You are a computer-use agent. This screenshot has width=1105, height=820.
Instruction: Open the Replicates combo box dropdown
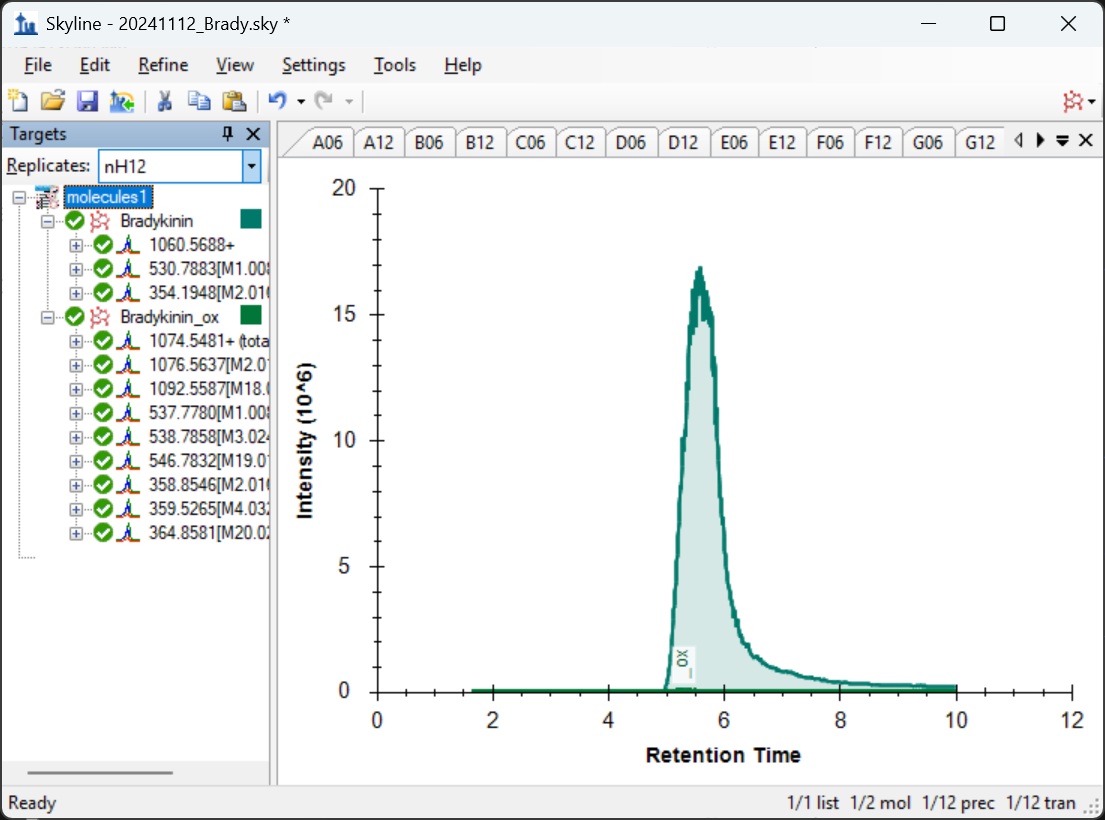(x=252, y=166)
